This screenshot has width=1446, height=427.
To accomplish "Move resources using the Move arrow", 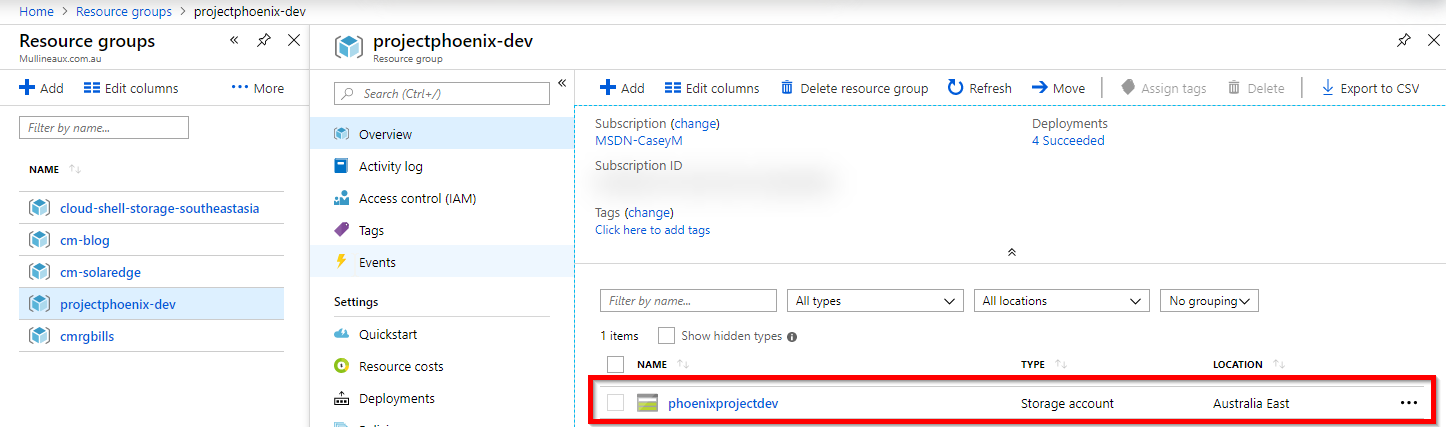I will (1040, 88).
